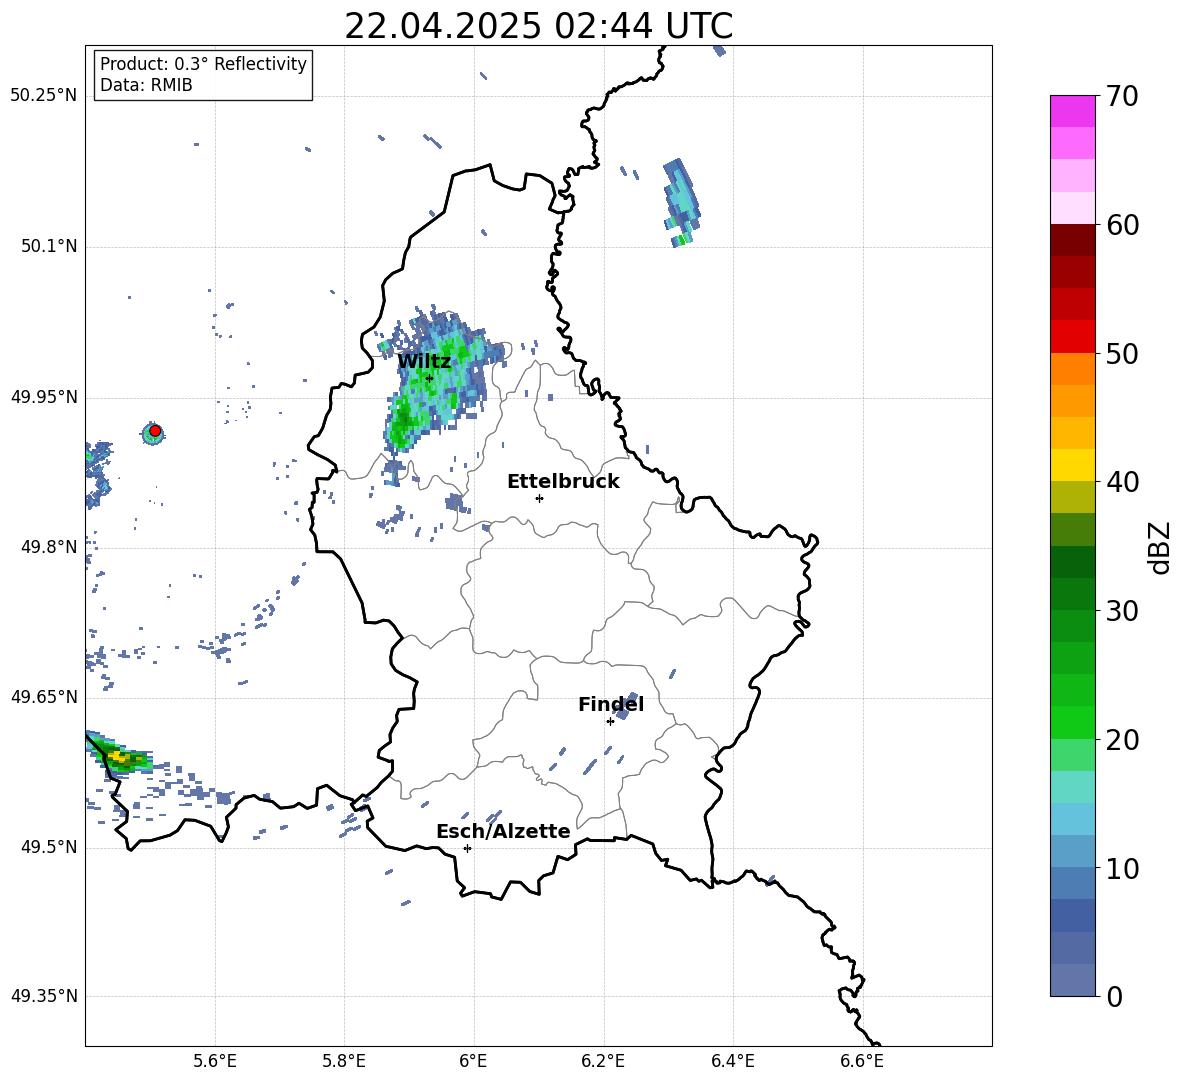Click the yellow swatch just above 40
Viewport: 1184px width, 1081px height.
[1072, 465]
